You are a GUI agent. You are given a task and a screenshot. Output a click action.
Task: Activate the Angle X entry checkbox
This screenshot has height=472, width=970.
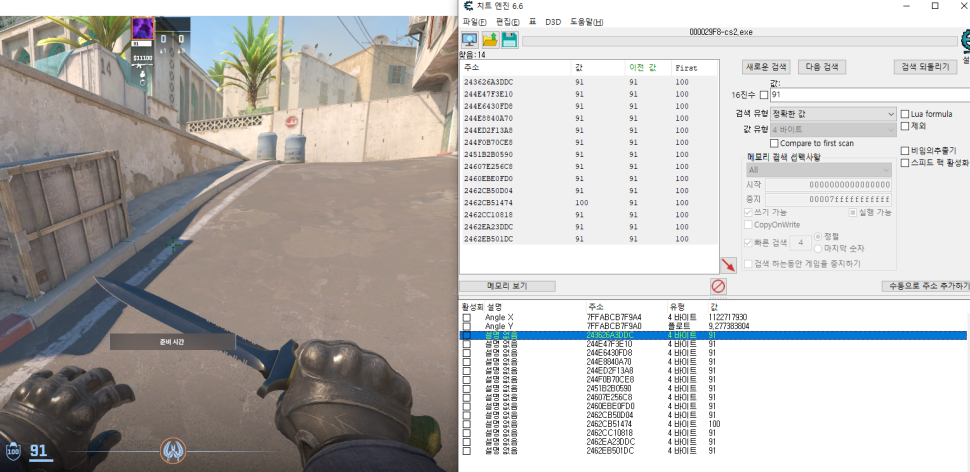point(466,317)
